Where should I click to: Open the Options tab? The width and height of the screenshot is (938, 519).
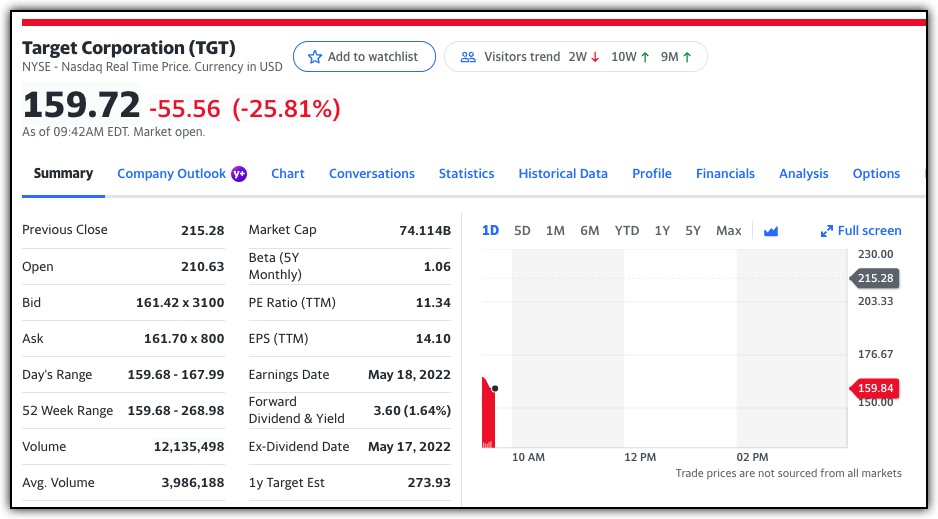876,173
